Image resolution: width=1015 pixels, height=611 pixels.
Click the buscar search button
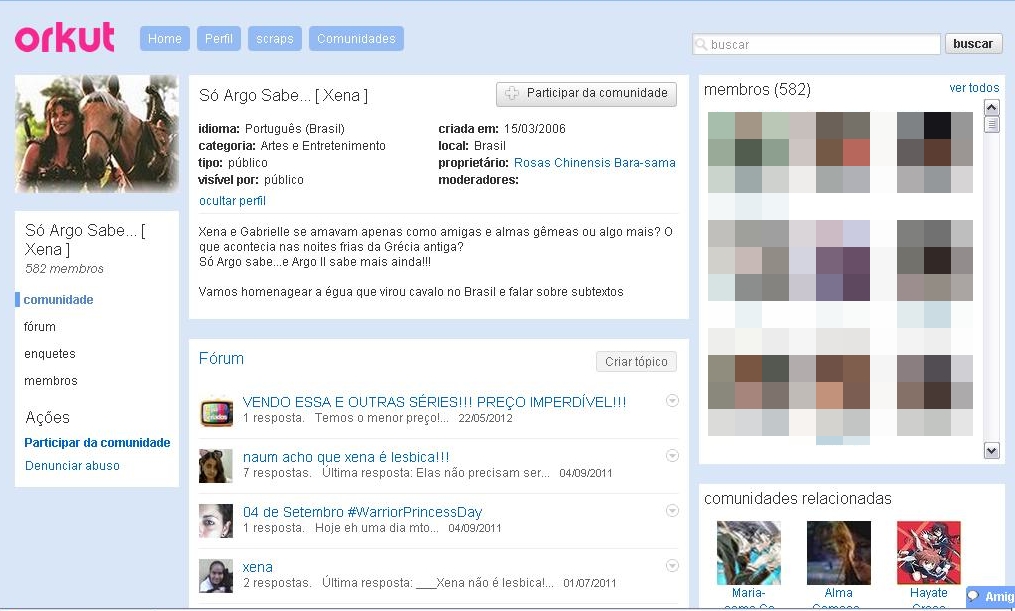pyautogui.click(x=973, y=44)
